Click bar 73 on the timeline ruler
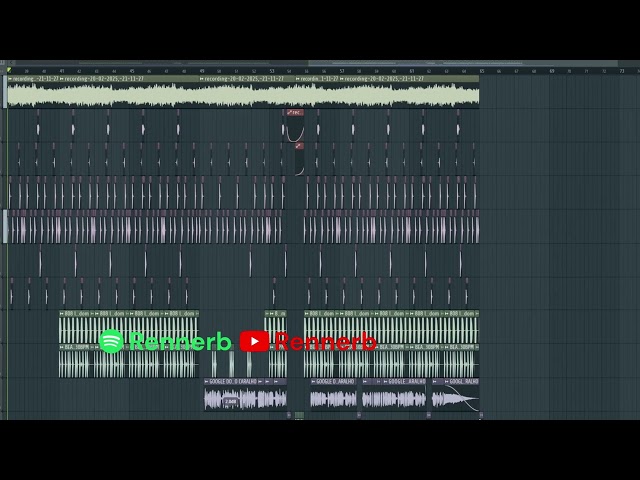Screen dimensions: 640x480 622,71
